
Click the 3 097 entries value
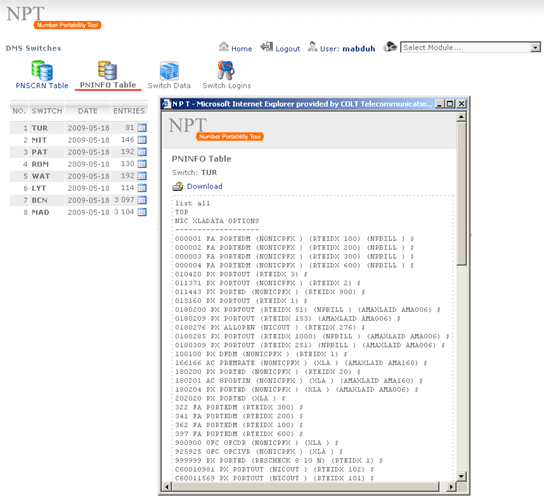[x=124, y=200]
